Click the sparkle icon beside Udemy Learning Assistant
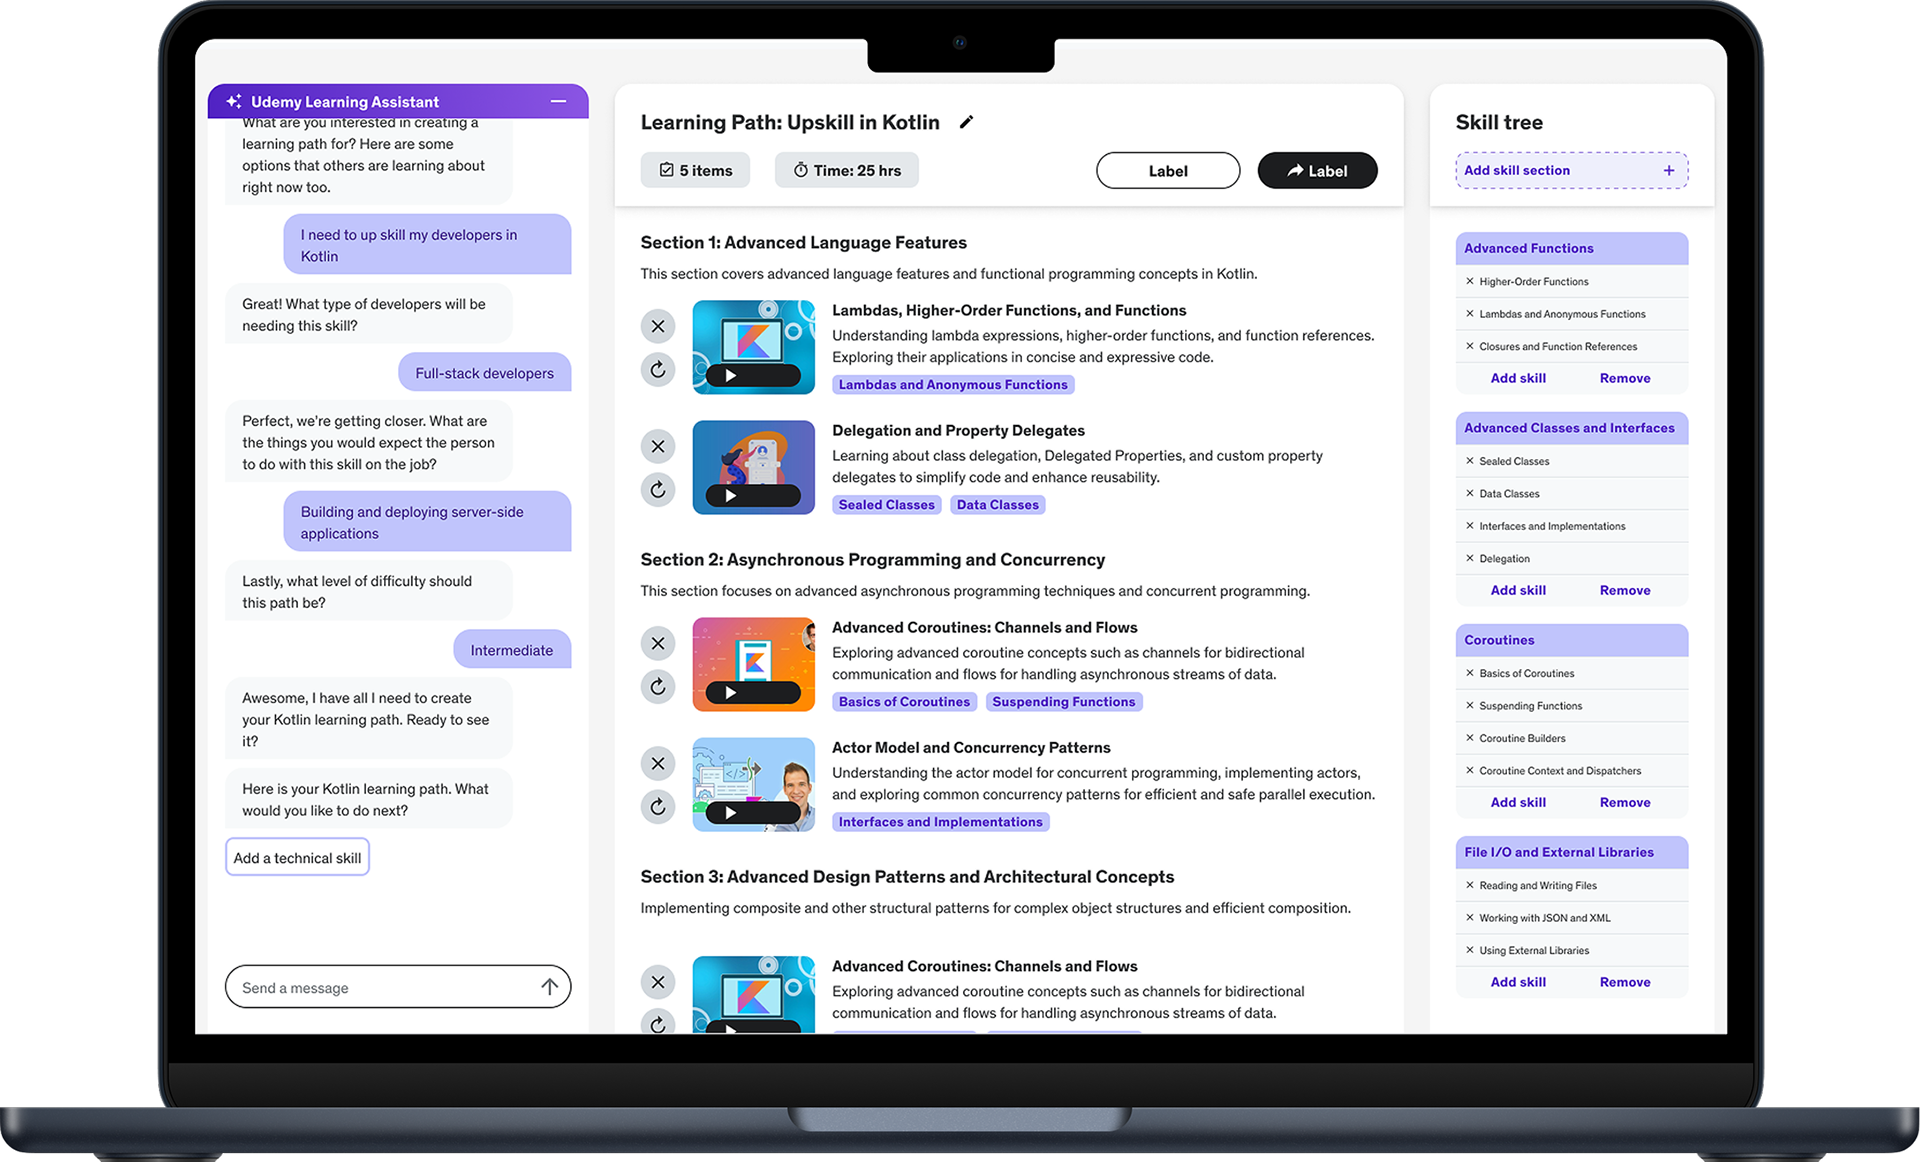Screen dimensions: 1920x1162 [234, 101]
